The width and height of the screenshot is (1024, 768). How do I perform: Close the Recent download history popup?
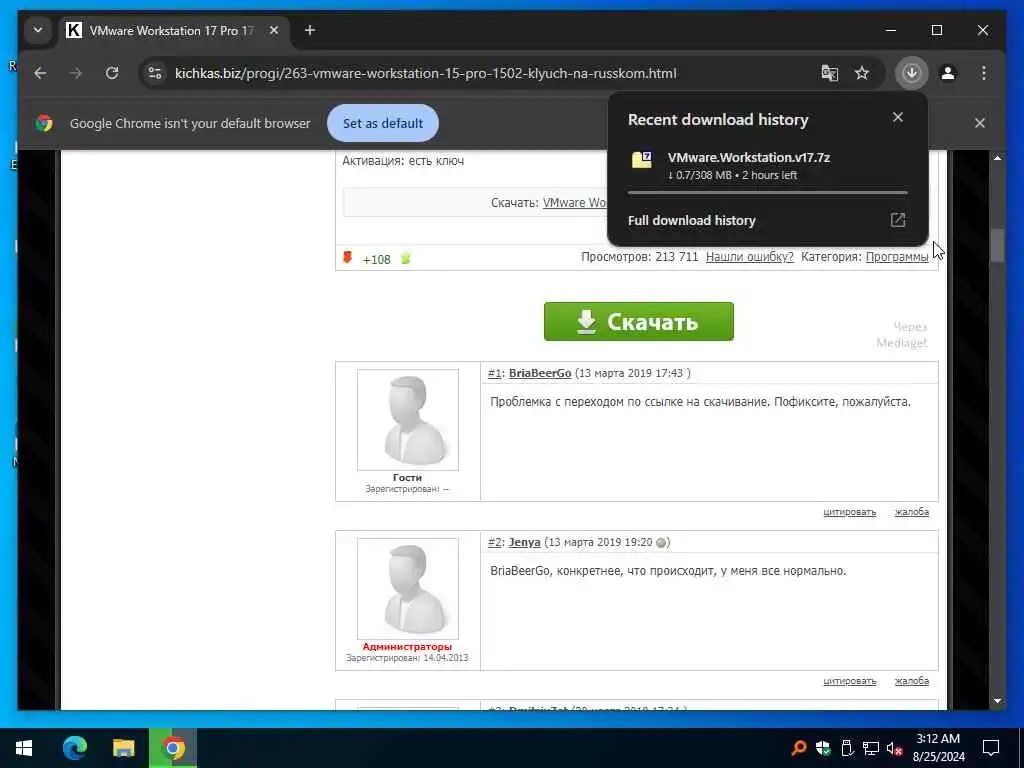pyautogui.click(x=898, y=117)
